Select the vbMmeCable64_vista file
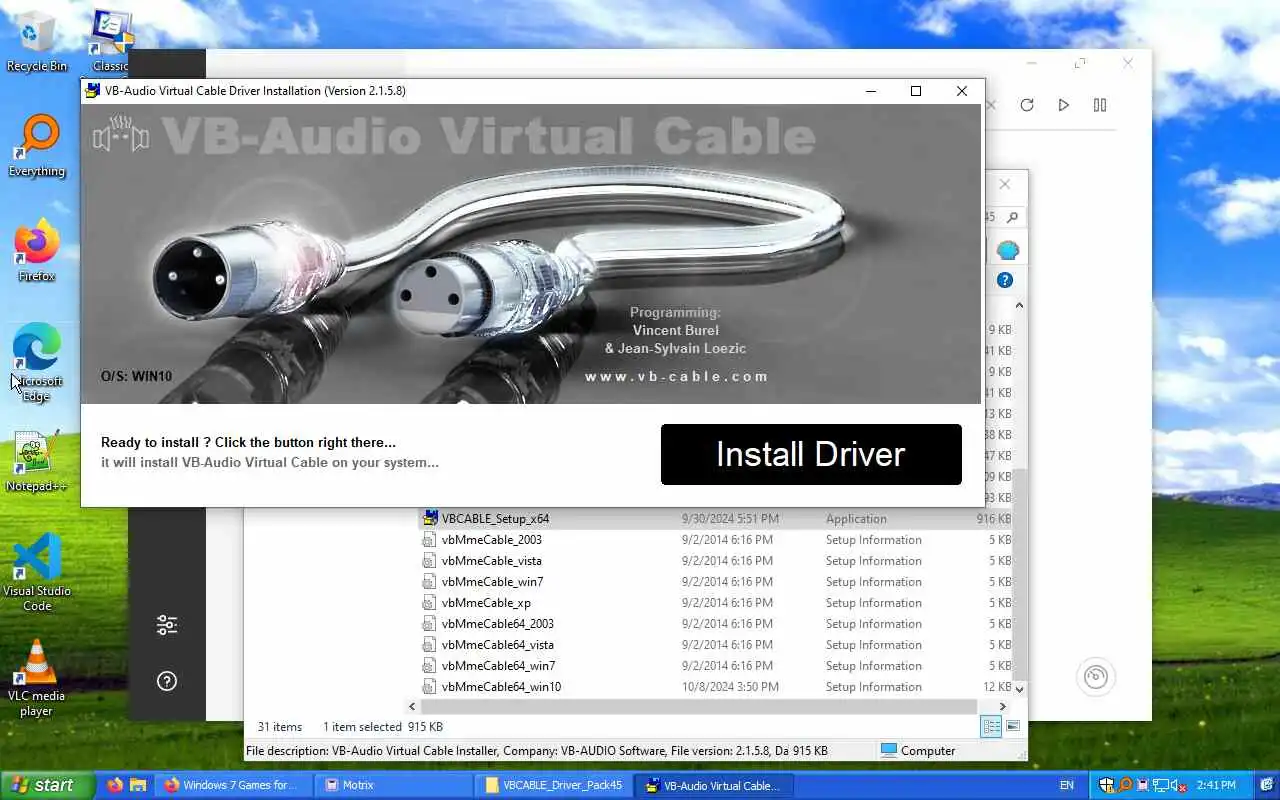The image size is (1280, 800). click(x=497, y=645)
